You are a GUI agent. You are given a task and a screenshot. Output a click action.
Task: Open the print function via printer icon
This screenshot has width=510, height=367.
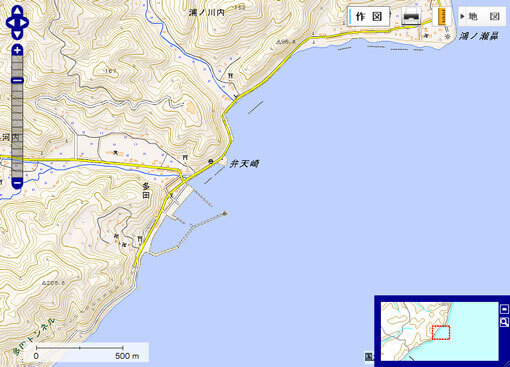pos(411,16)
